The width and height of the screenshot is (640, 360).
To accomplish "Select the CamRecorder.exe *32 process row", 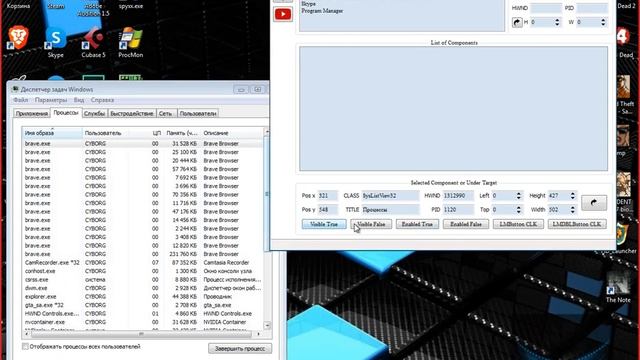I will [x=143, y=262].
